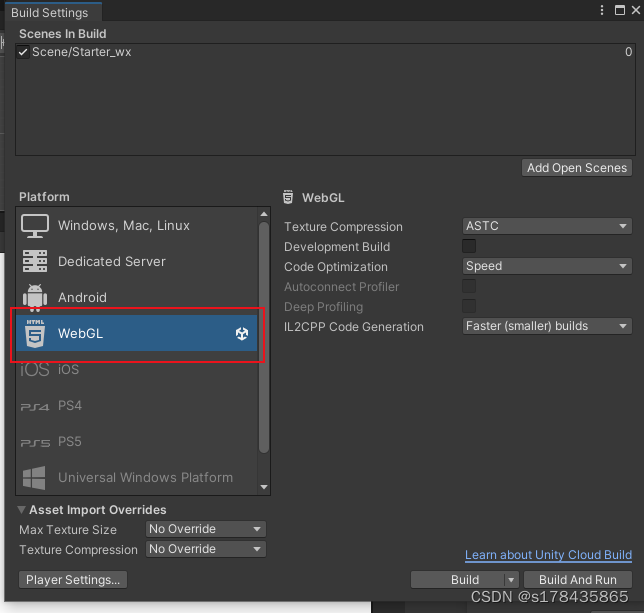The width and height of the screenshot is (644, 613).
Task: Click the HTML5 WebGL platform icon
Action: [35, 333]
